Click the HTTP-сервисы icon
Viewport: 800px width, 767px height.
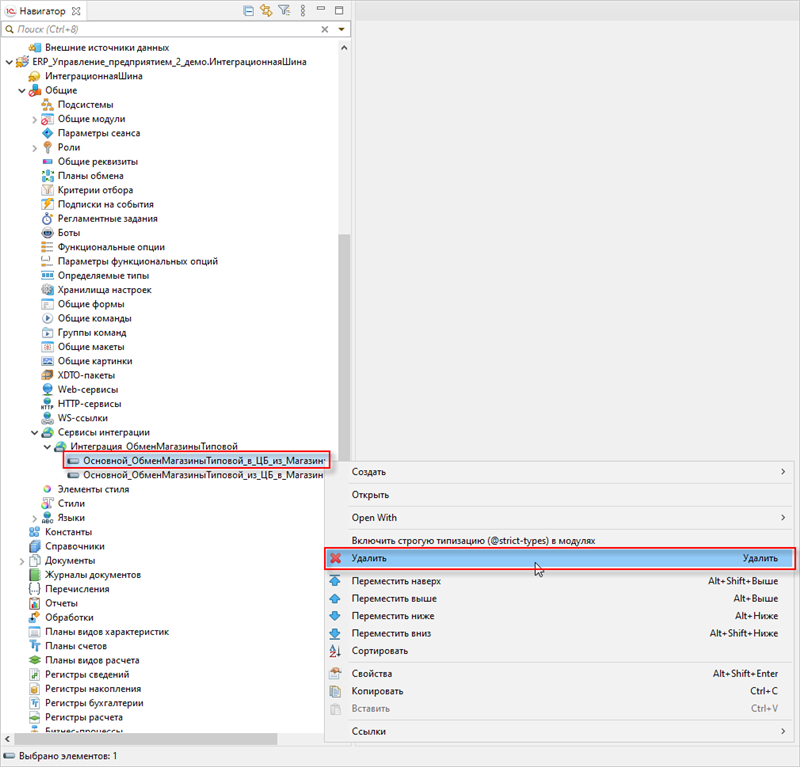click(47, 404)
